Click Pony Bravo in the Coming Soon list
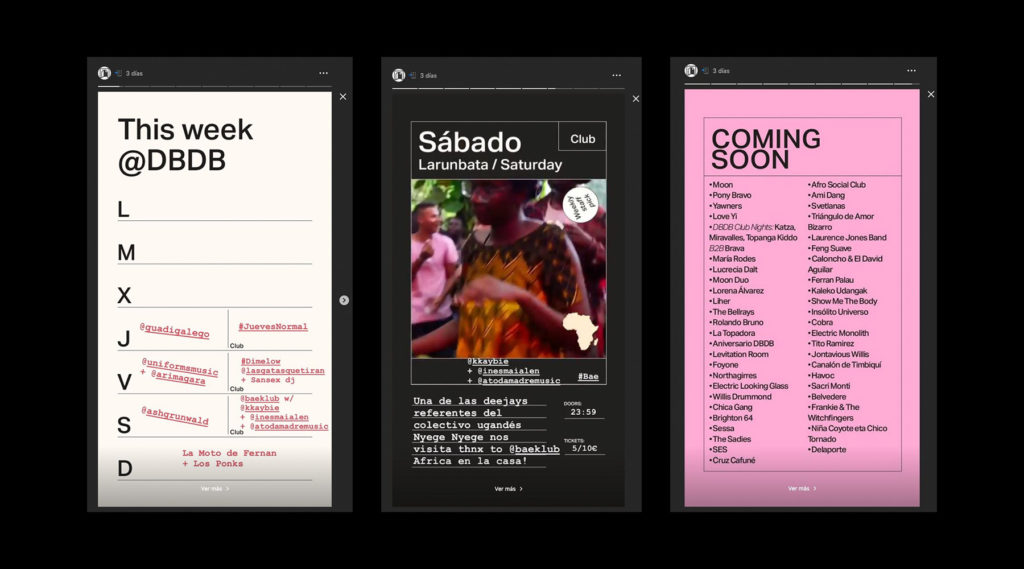This screenshot has height=569, width=1024. (730, 195)
